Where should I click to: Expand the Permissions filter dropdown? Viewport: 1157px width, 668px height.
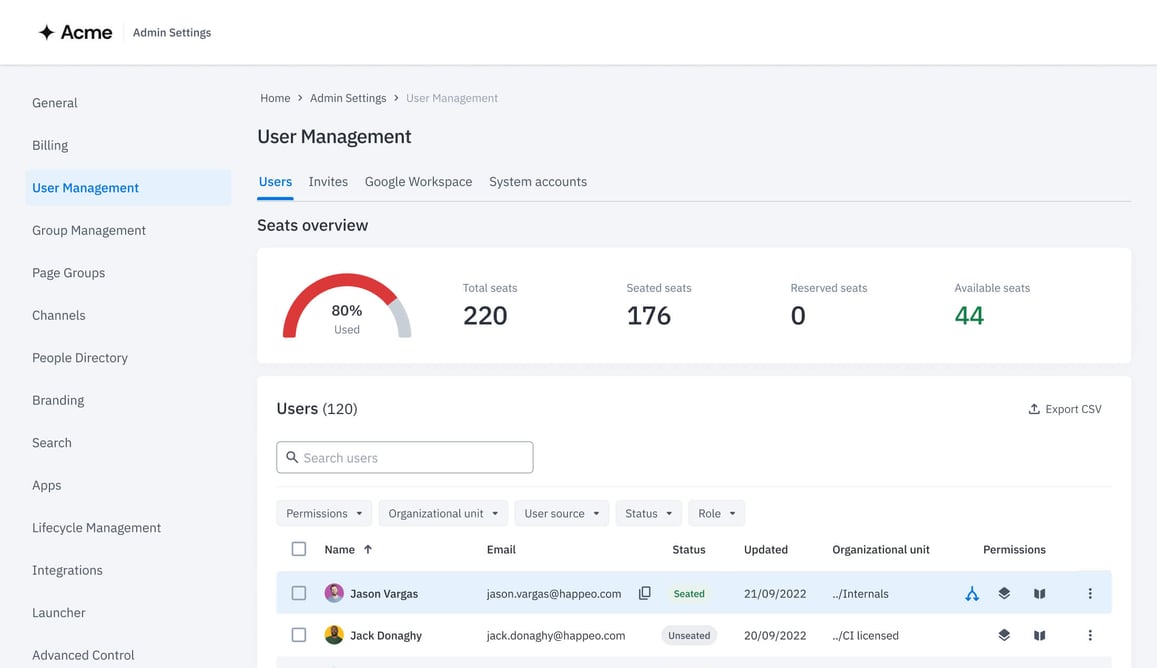pyautogui.click(x=324, y=513)
